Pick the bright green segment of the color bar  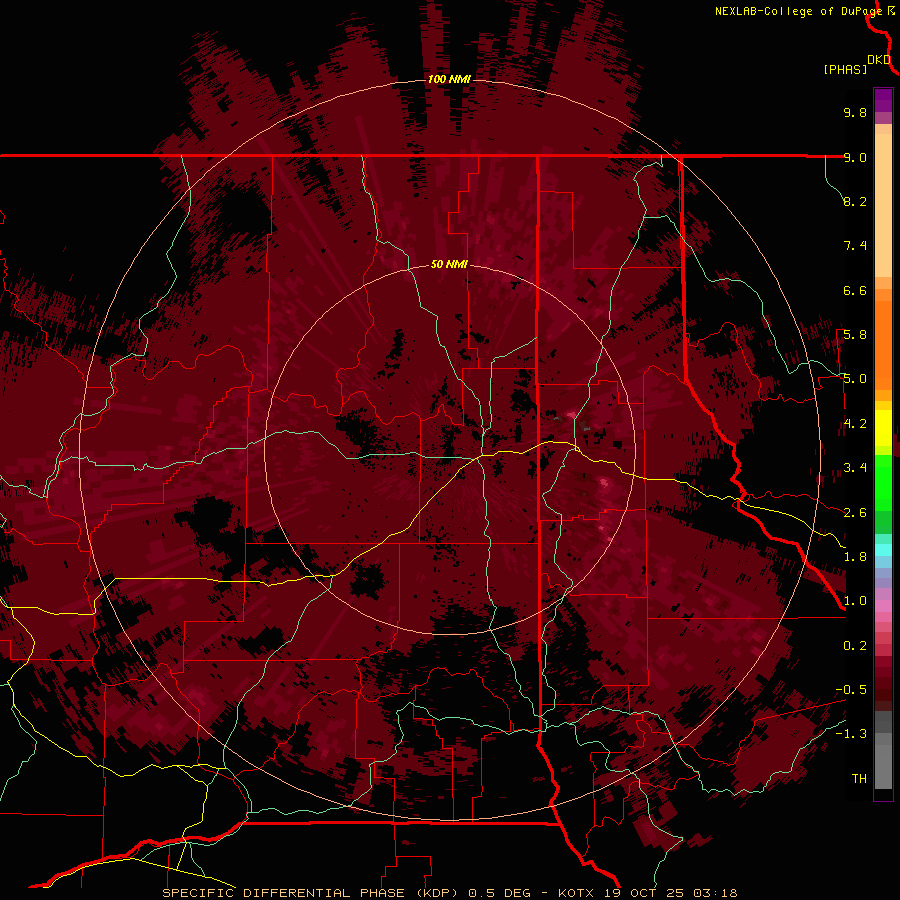click(883, 482)
